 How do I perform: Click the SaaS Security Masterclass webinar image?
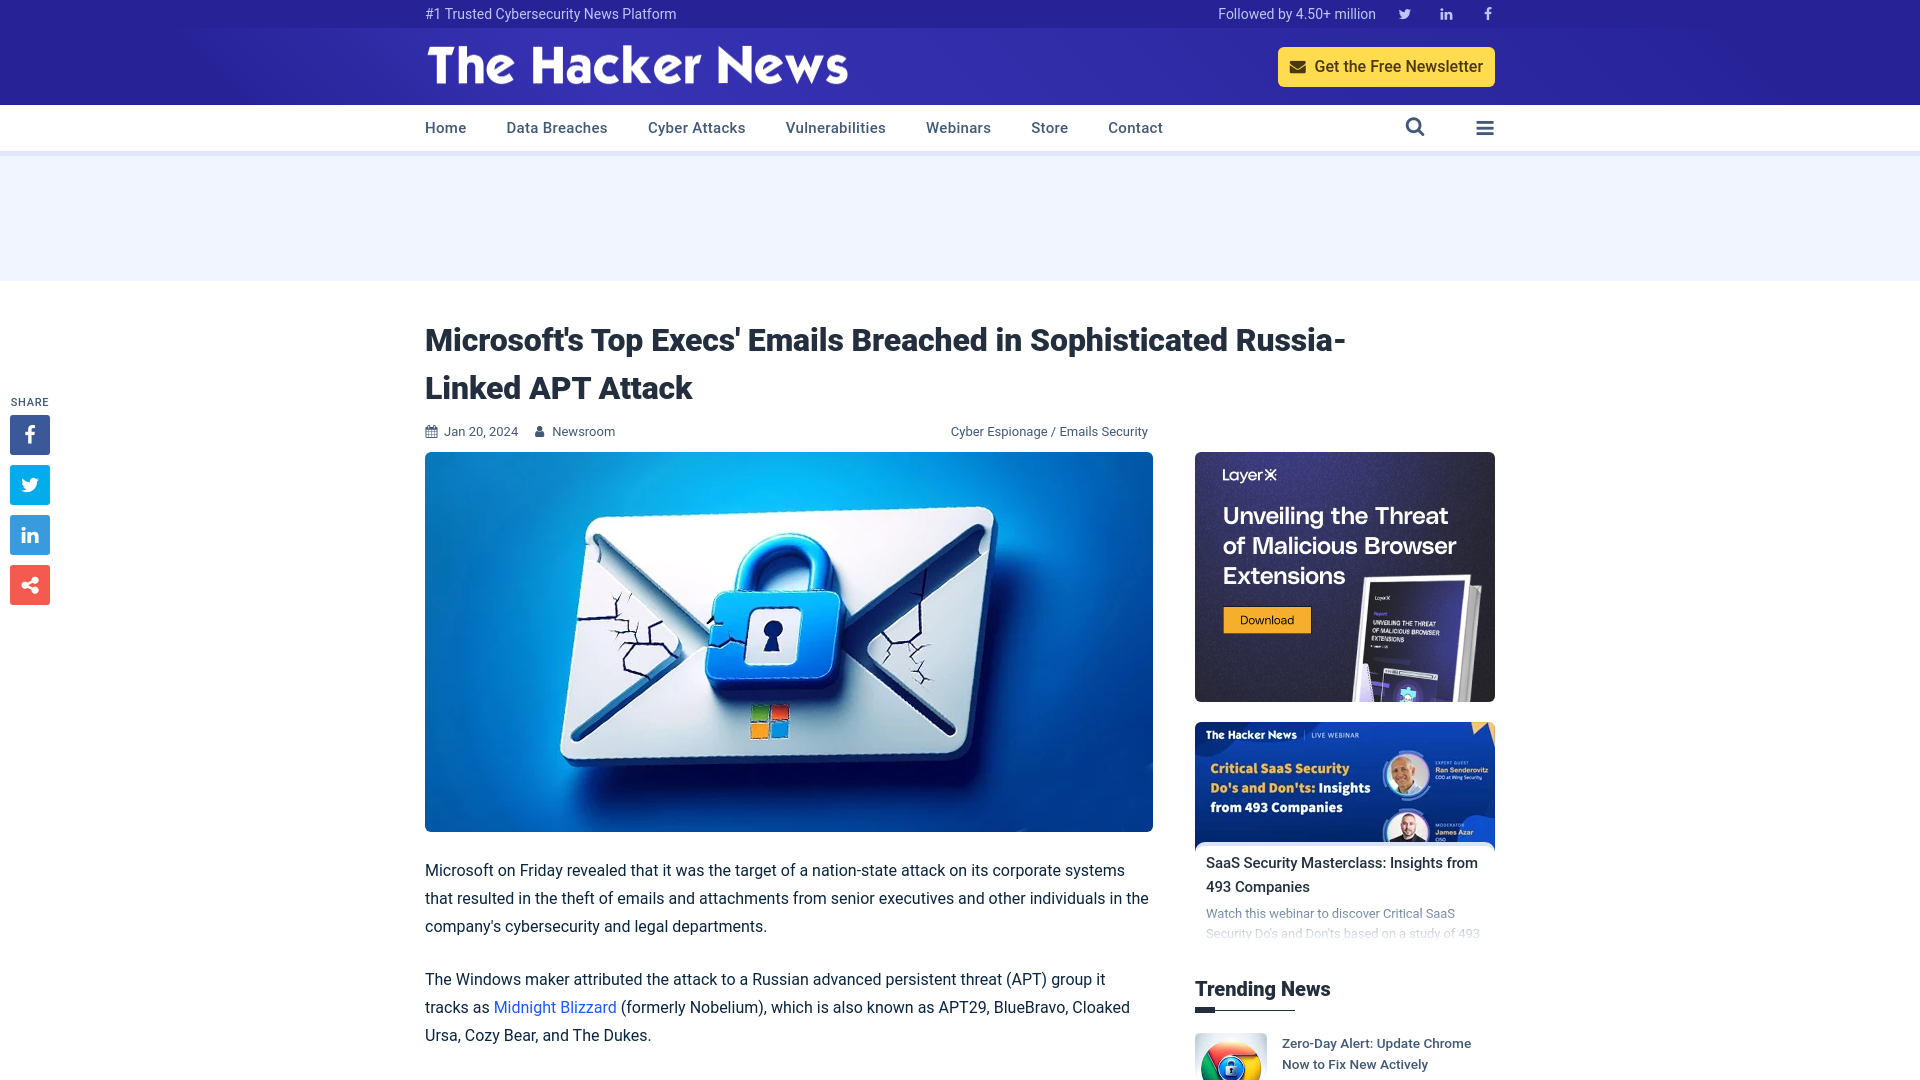tap(1344, 782)
